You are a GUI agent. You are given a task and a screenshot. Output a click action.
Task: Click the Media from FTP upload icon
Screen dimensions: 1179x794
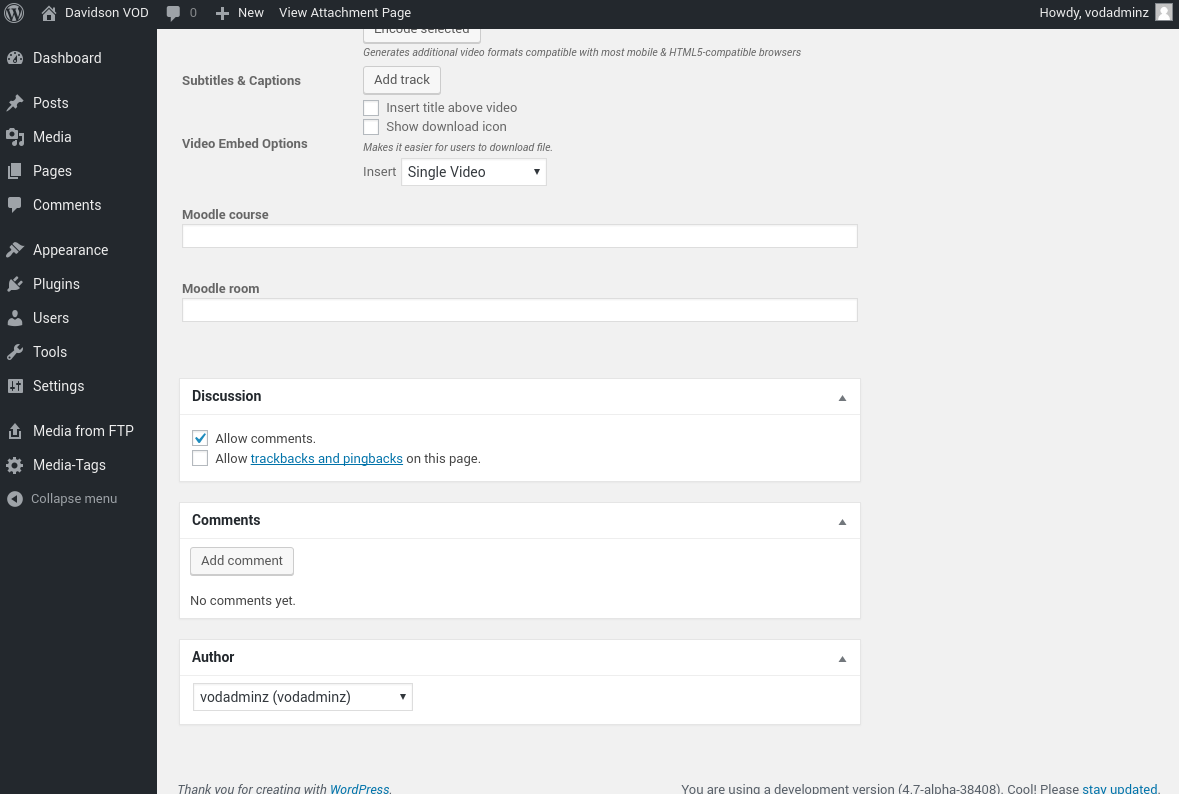15,431
